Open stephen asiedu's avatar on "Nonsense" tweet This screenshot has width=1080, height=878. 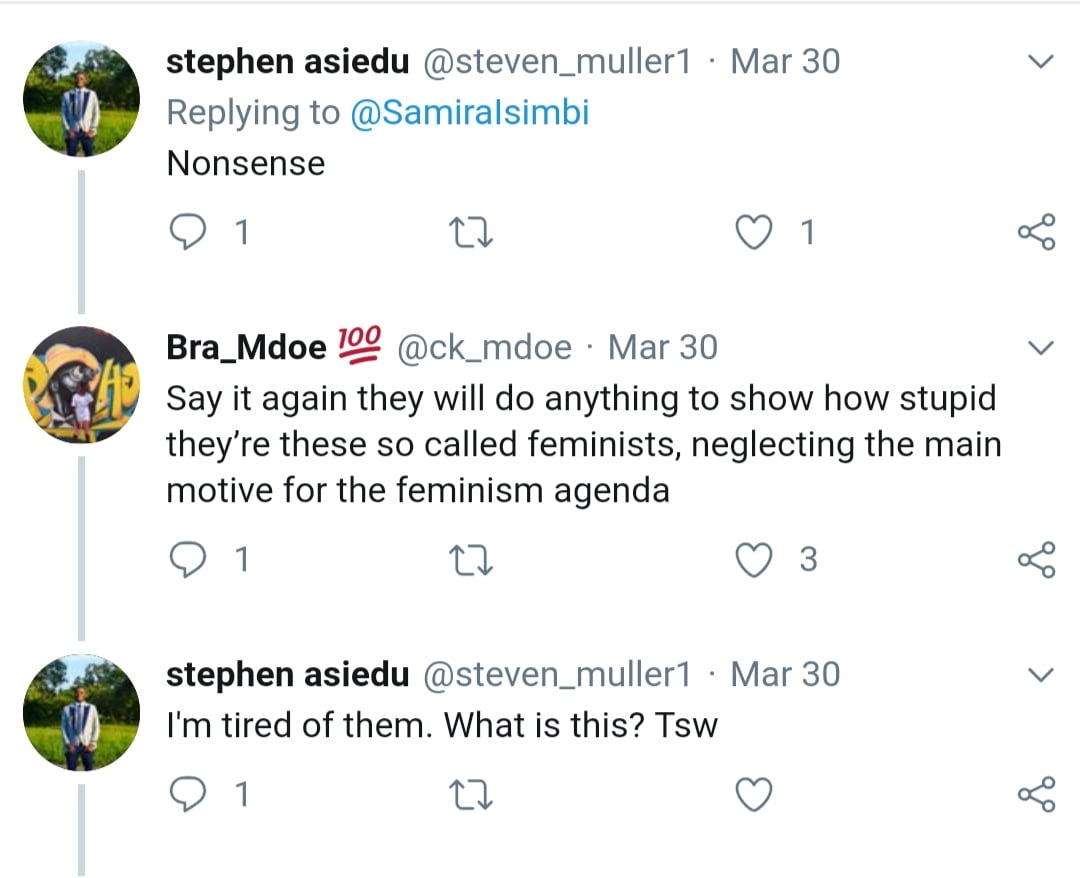tap(81, 100)
